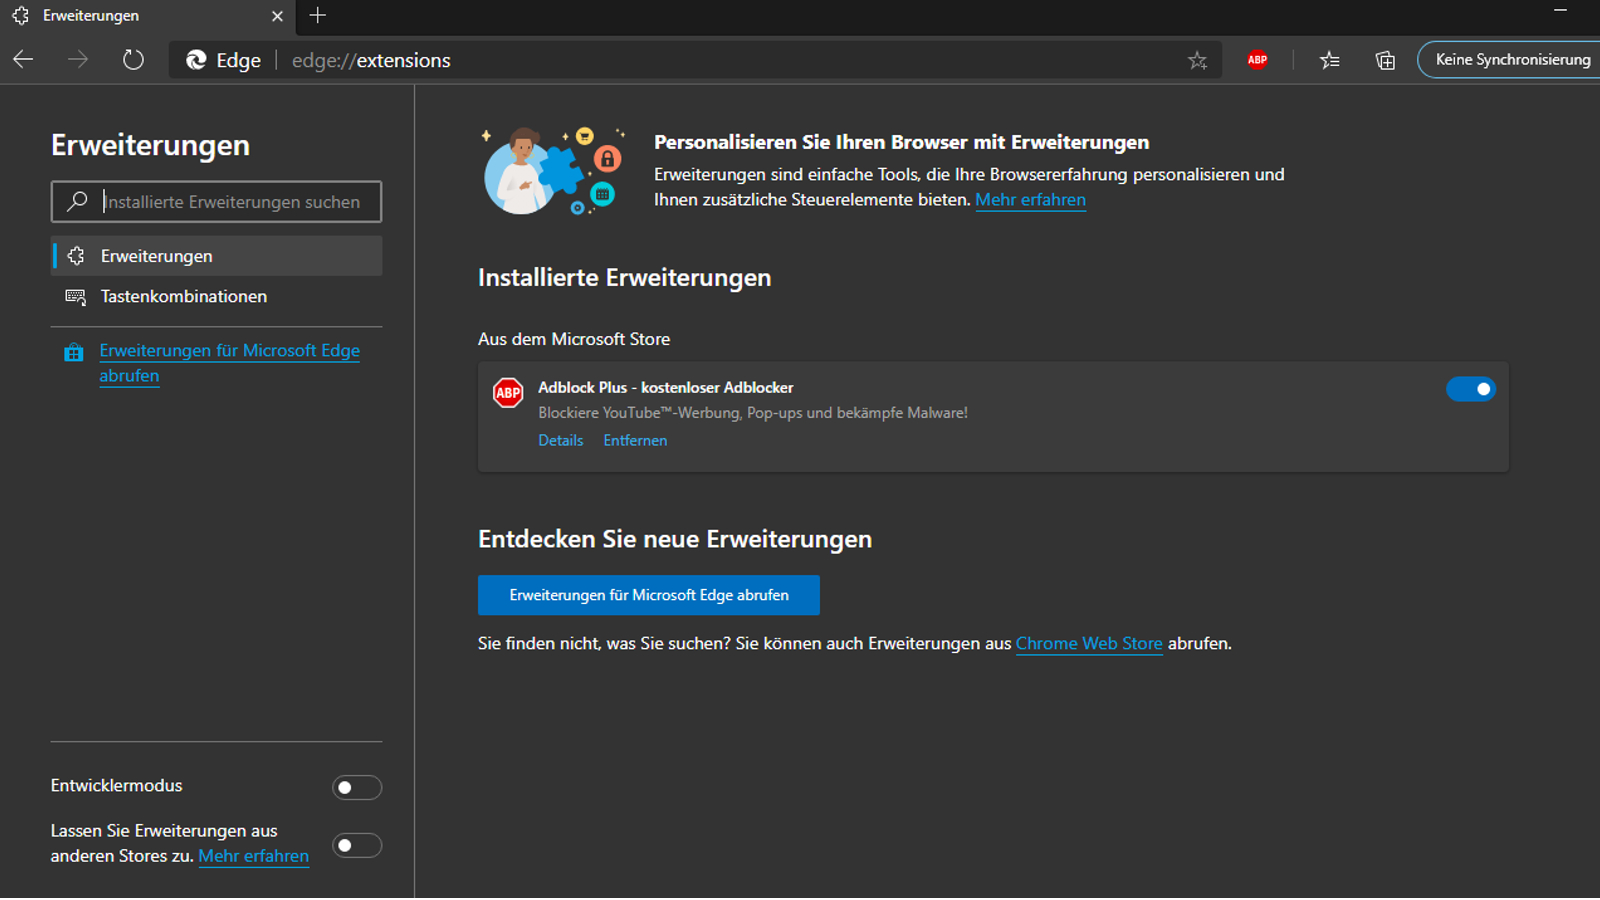Screen dimensions: 1600x900
Task: Click the keyboard icon beside Tastenkombinationen
Action: 75,296
